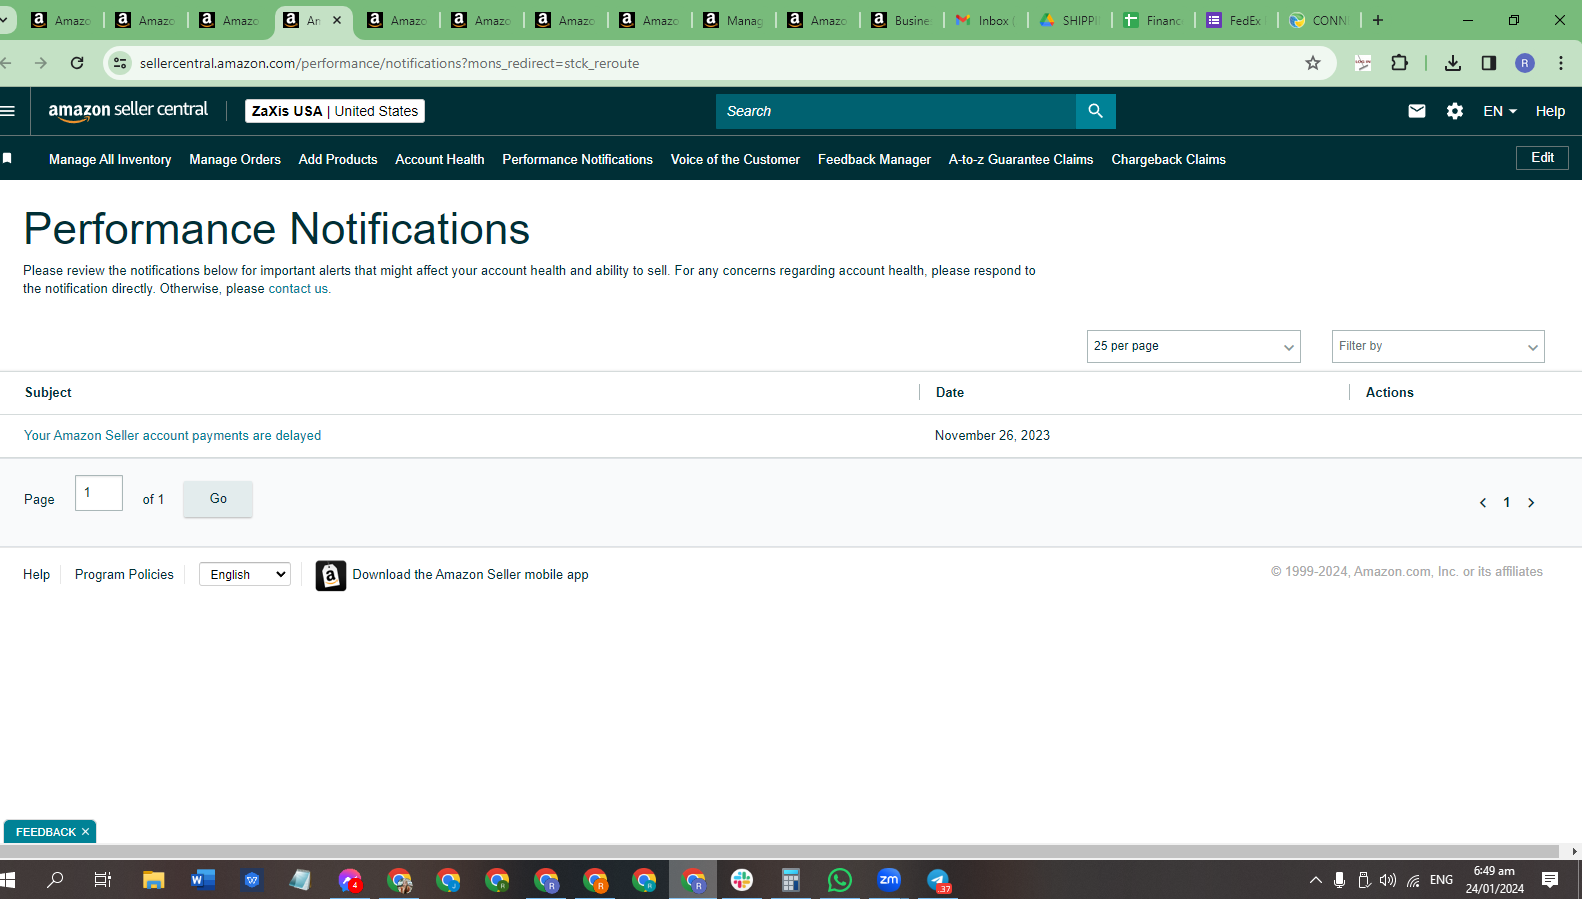Open Manage Orders menu item
Viewport: 1582px width, 899px height.
(x=235, y=159)
